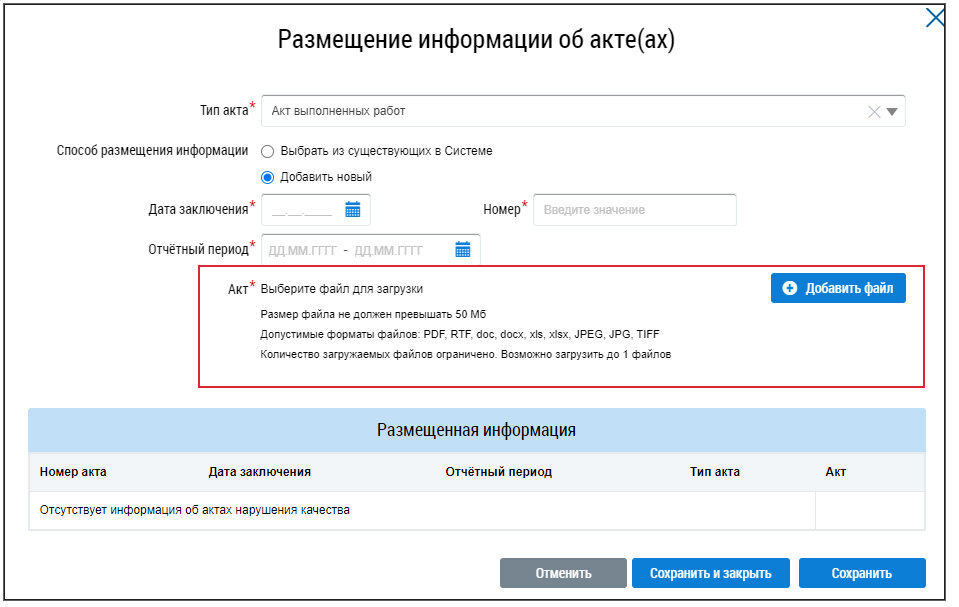Click 'Размер файла не должен превышать 50 Мб'
This screenshot has height=607, width=959.
coord(373,315)
